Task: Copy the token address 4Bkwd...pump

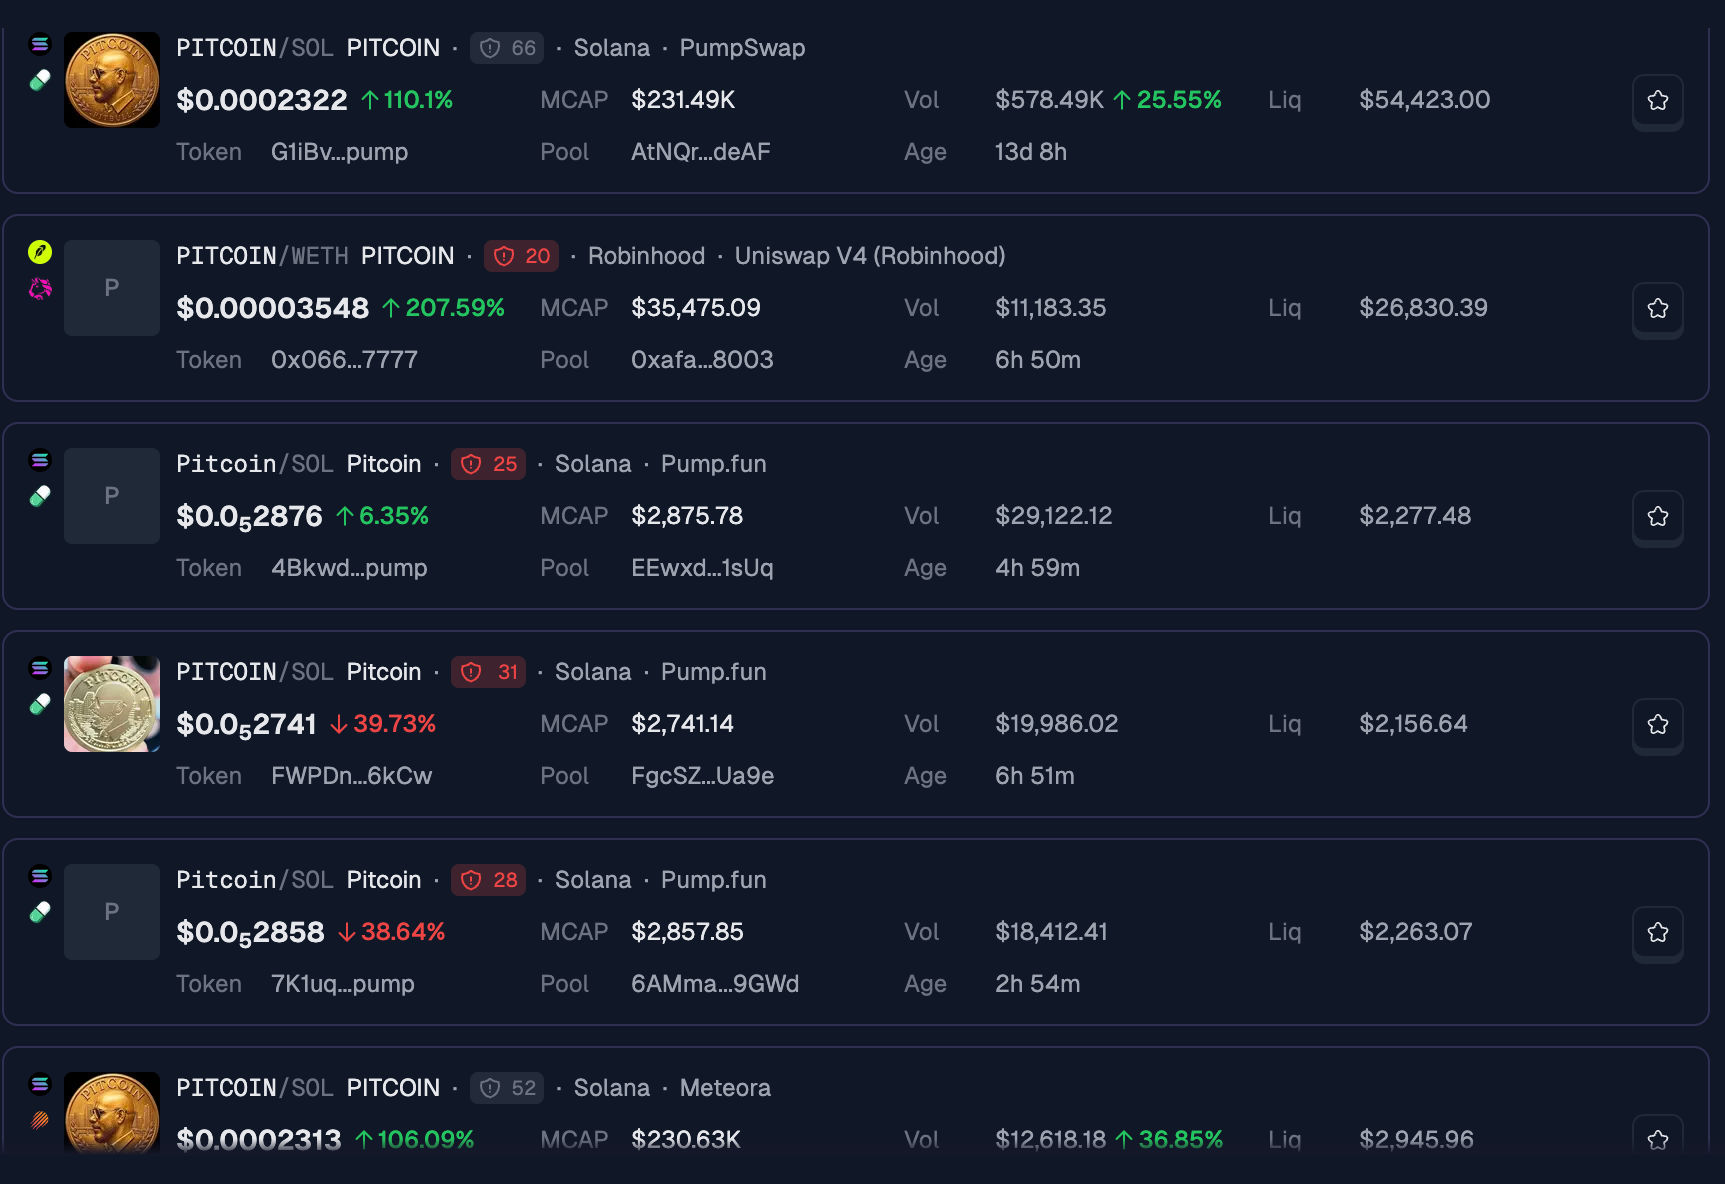Action: point(349,568)
